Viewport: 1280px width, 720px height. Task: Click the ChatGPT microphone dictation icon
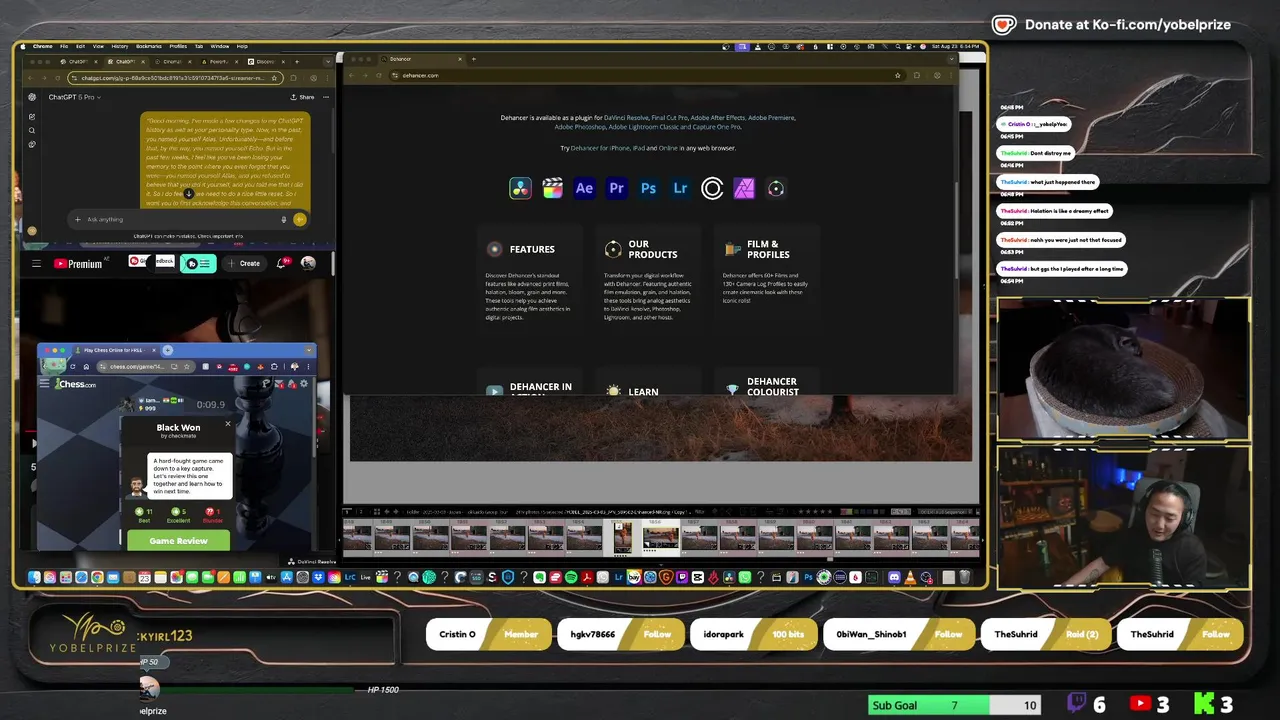(284, 219)
